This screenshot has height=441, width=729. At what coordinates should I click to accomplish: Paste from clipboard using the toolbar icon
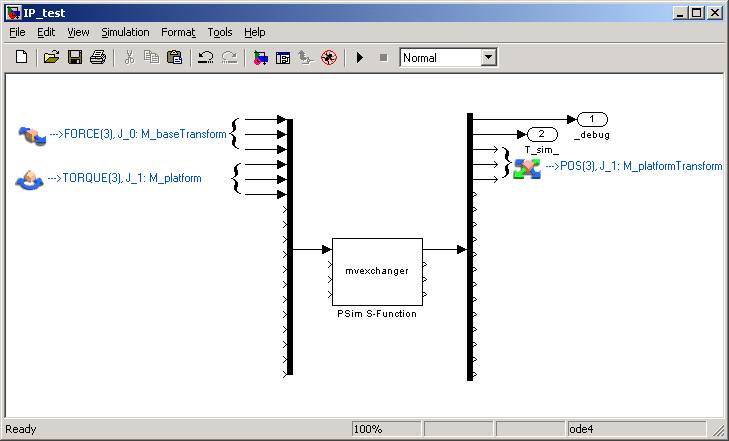point(174,58)
